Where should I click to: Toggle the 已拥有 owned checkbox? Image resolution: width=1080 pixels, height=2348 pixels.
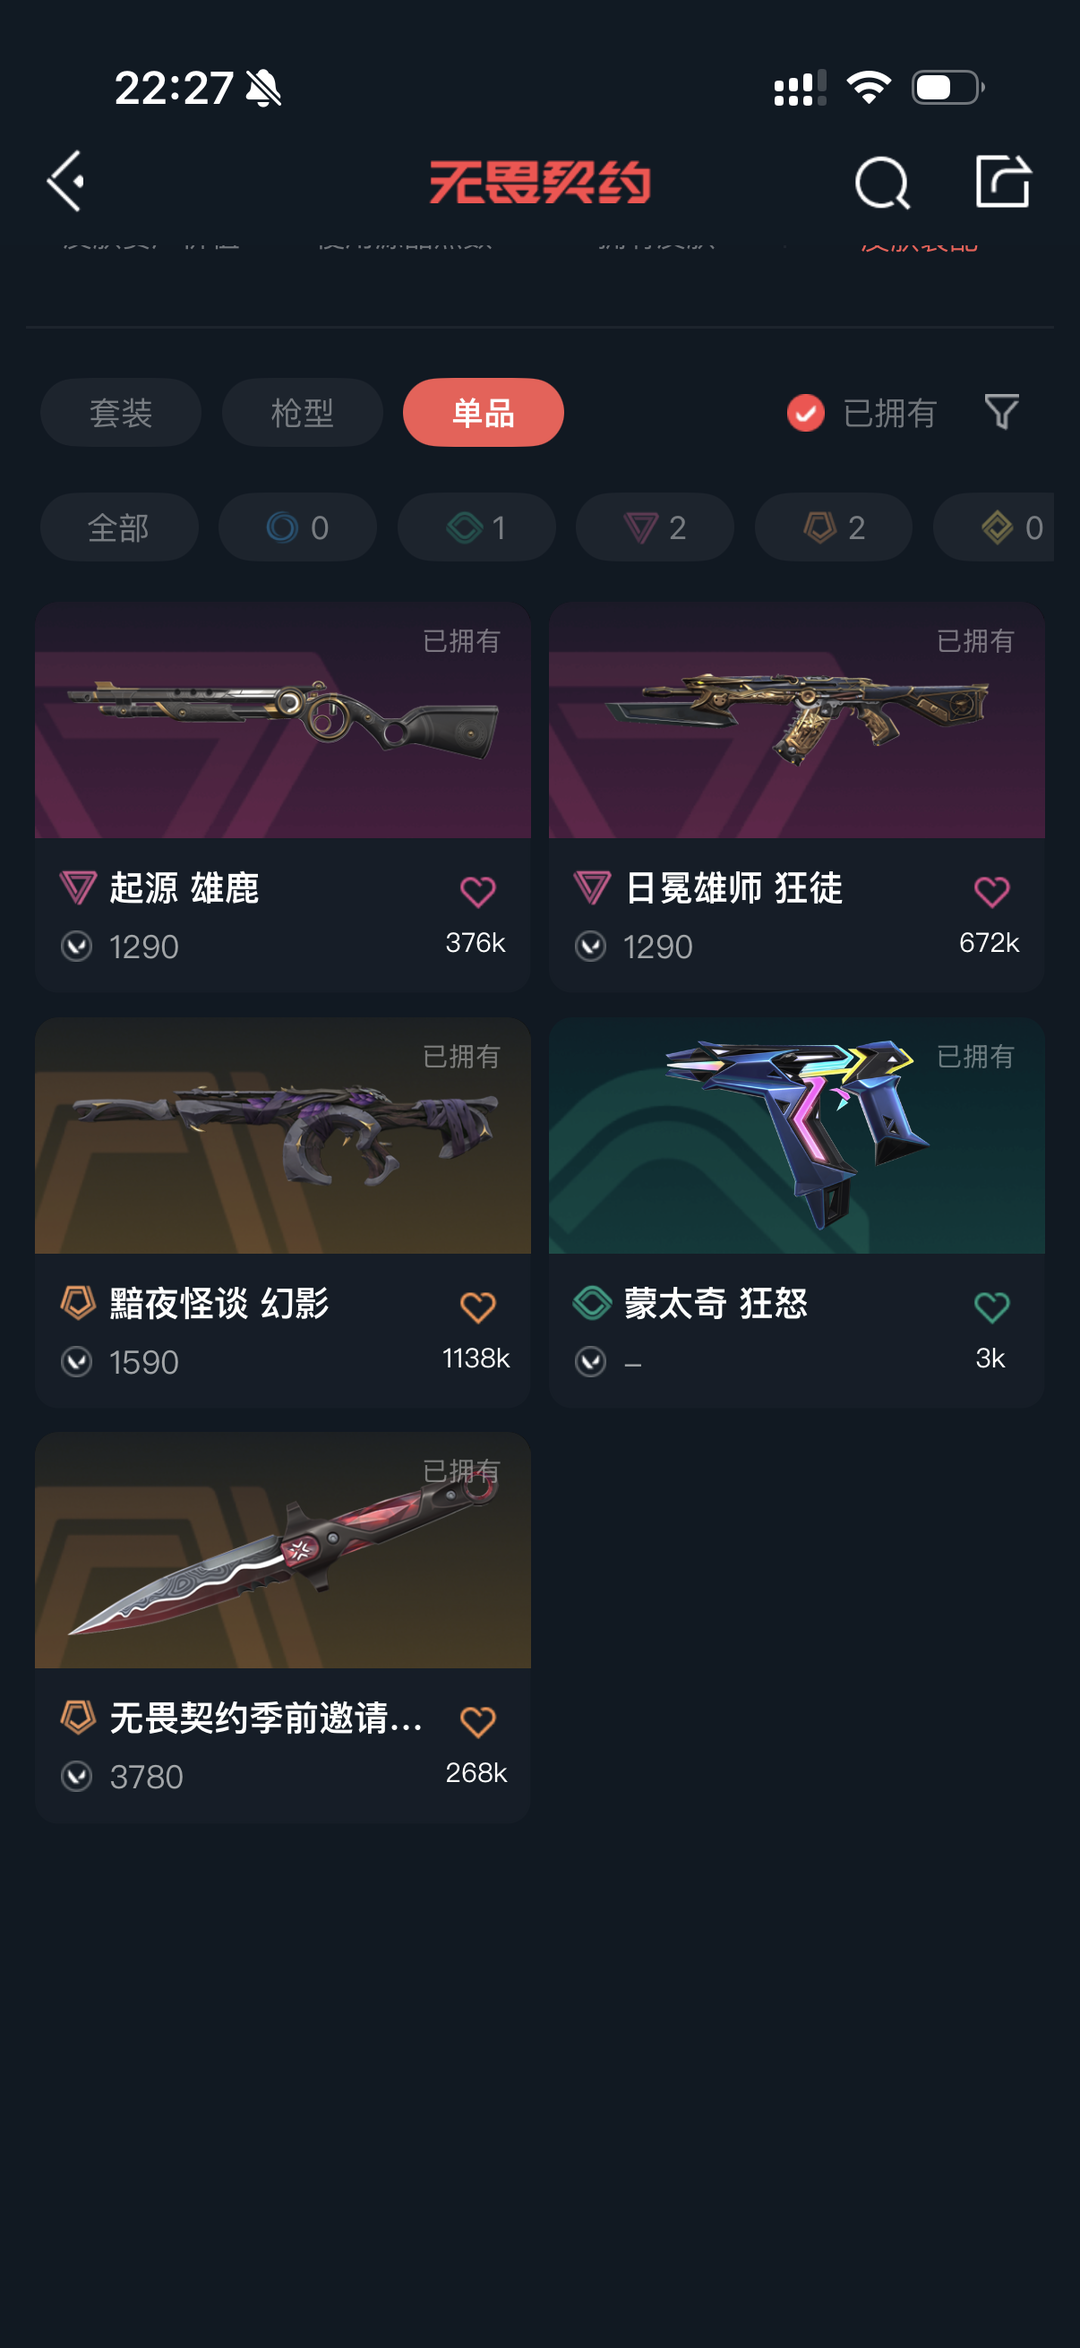(x=806, y=412)
